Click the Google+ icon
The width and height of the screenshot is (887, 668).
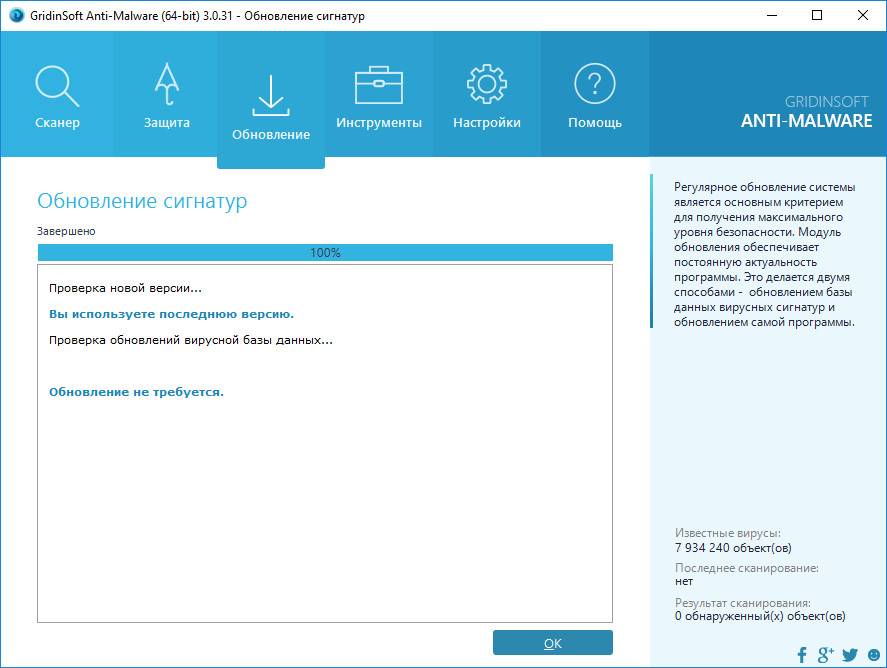click(x=825, y=655)
